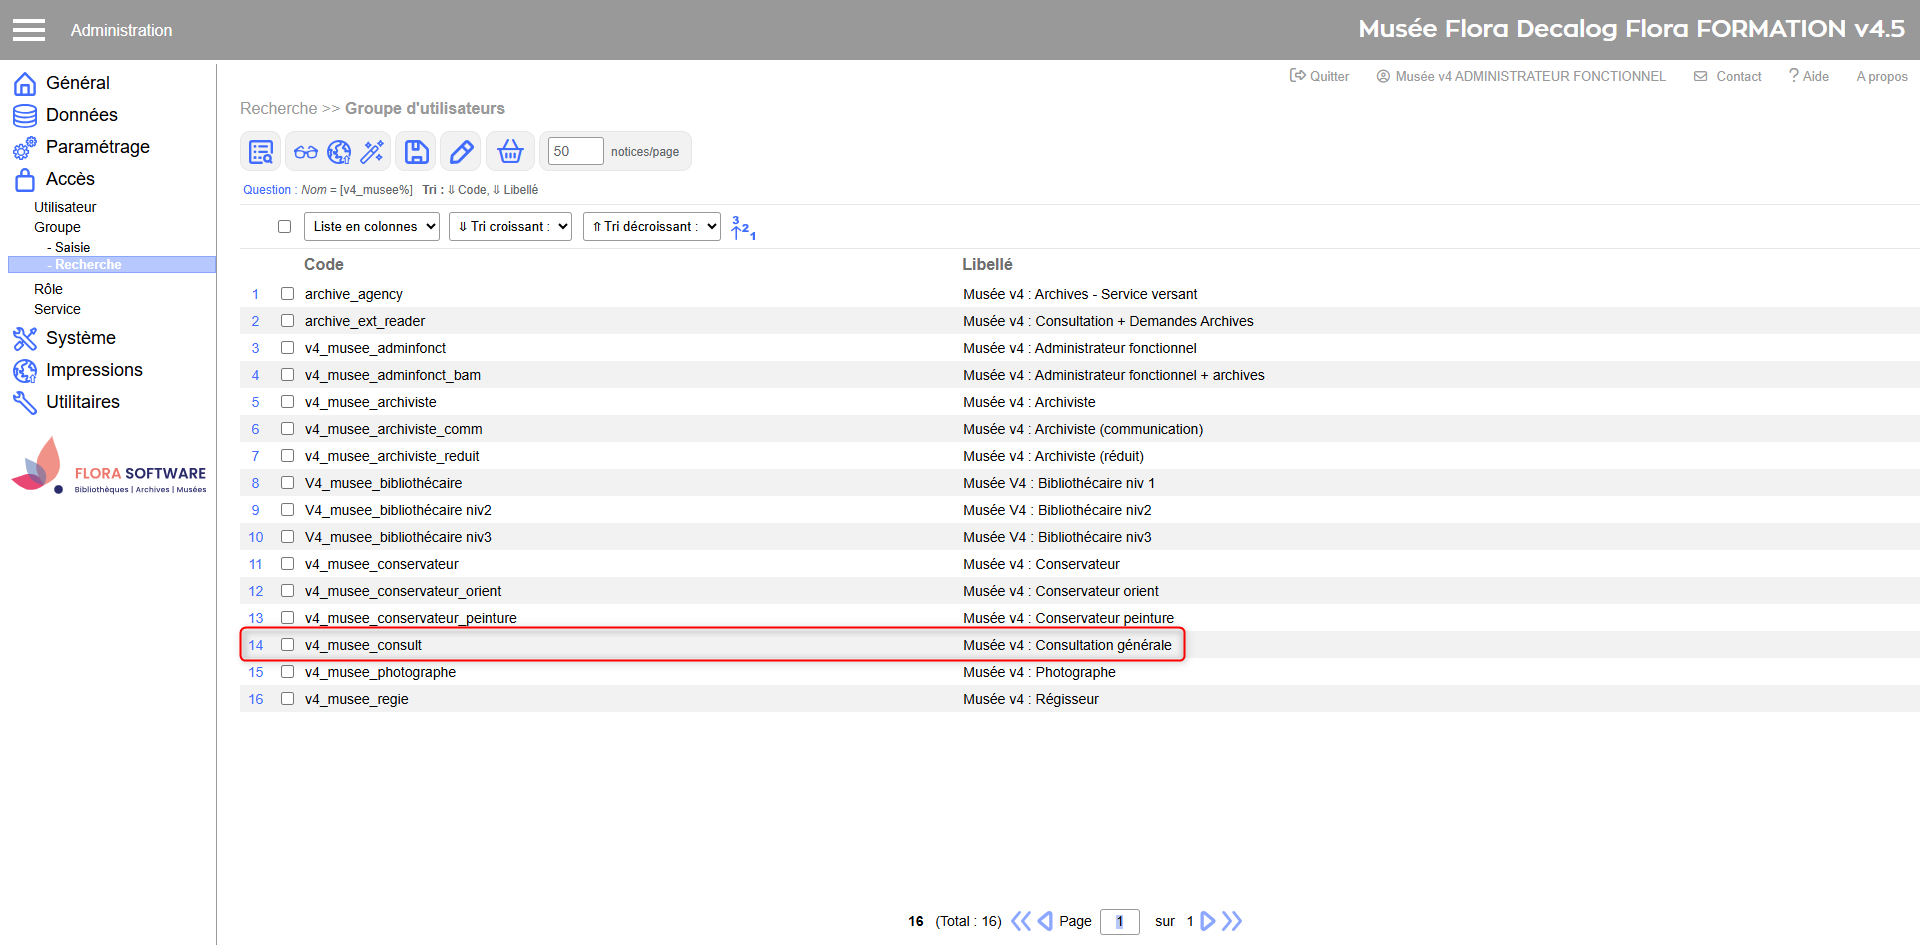Click the search list icon in toolbar
Viewport: 1920px width, 945px height.
(x=261, y=152)
